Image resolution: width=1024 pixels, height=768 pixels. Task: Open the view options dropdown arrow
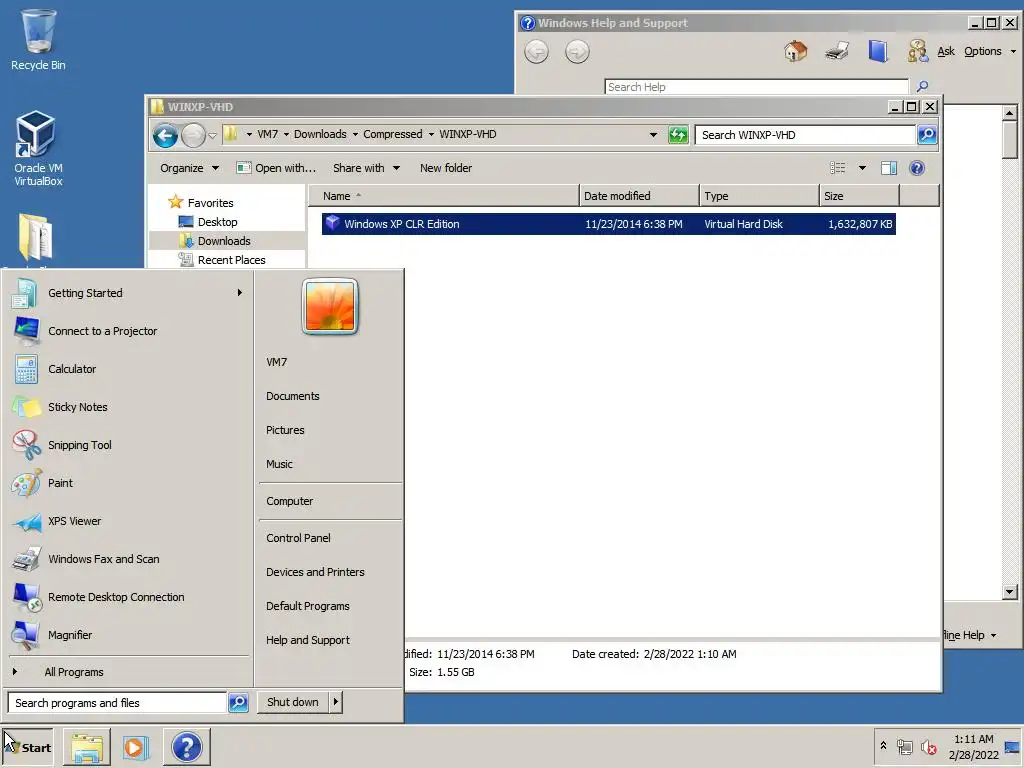862,168
